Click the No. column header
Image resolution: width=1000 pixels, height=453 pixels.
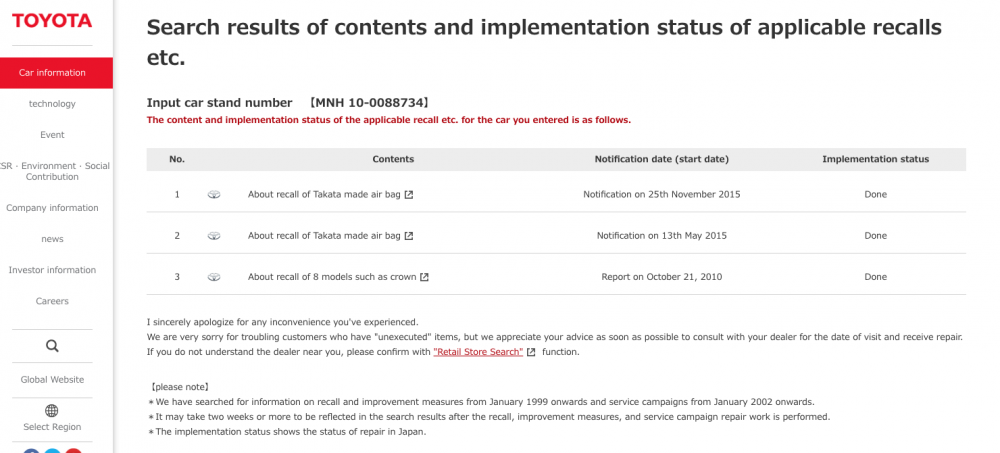click(x=177, y=160)
